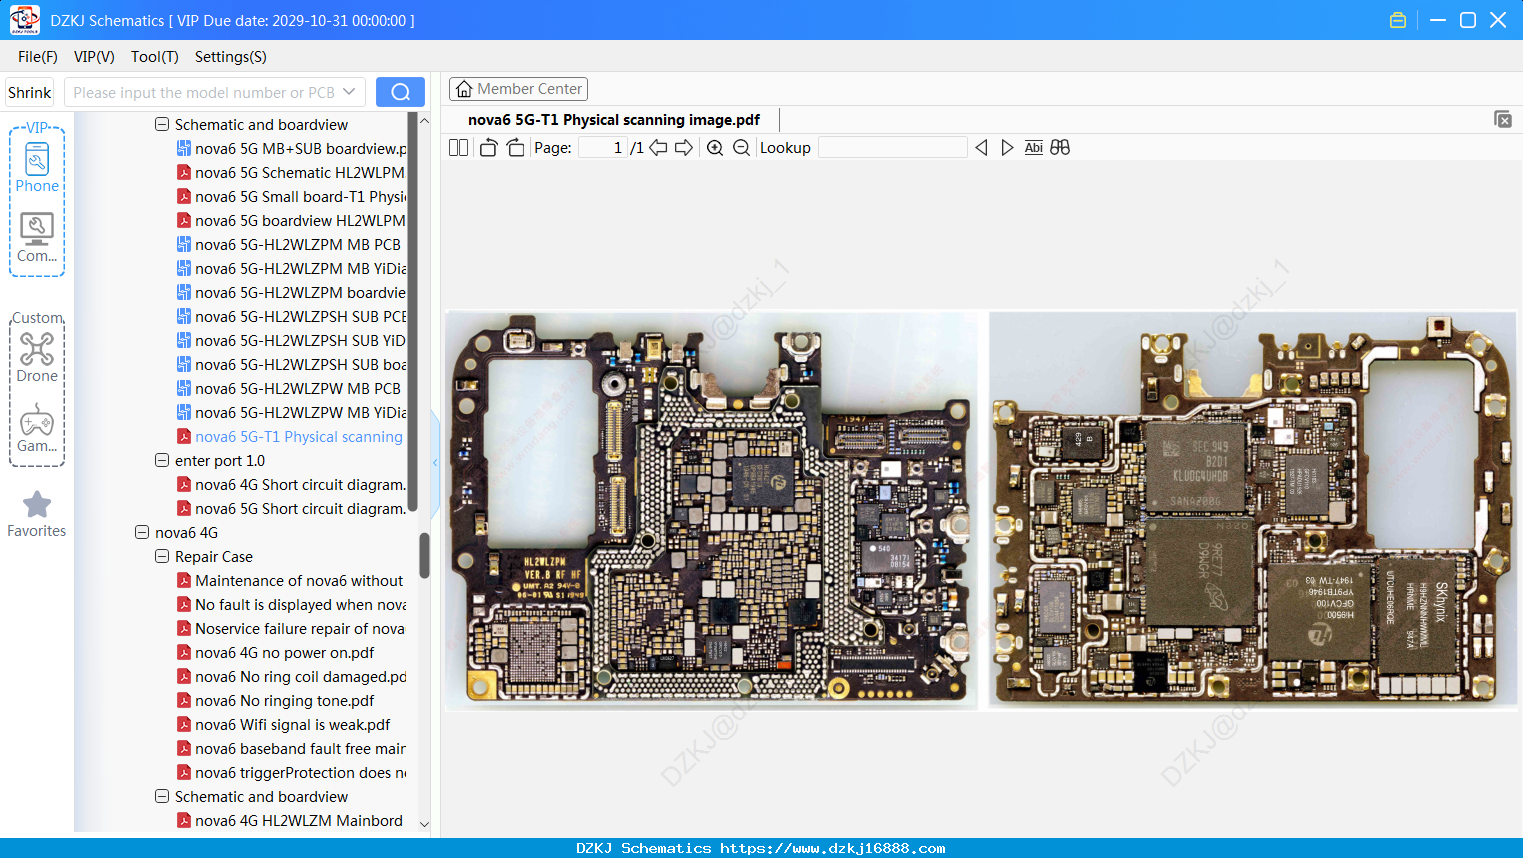1523x858 pixels.
Task: Open the Settings(S) menu
Action: point(231,57)
